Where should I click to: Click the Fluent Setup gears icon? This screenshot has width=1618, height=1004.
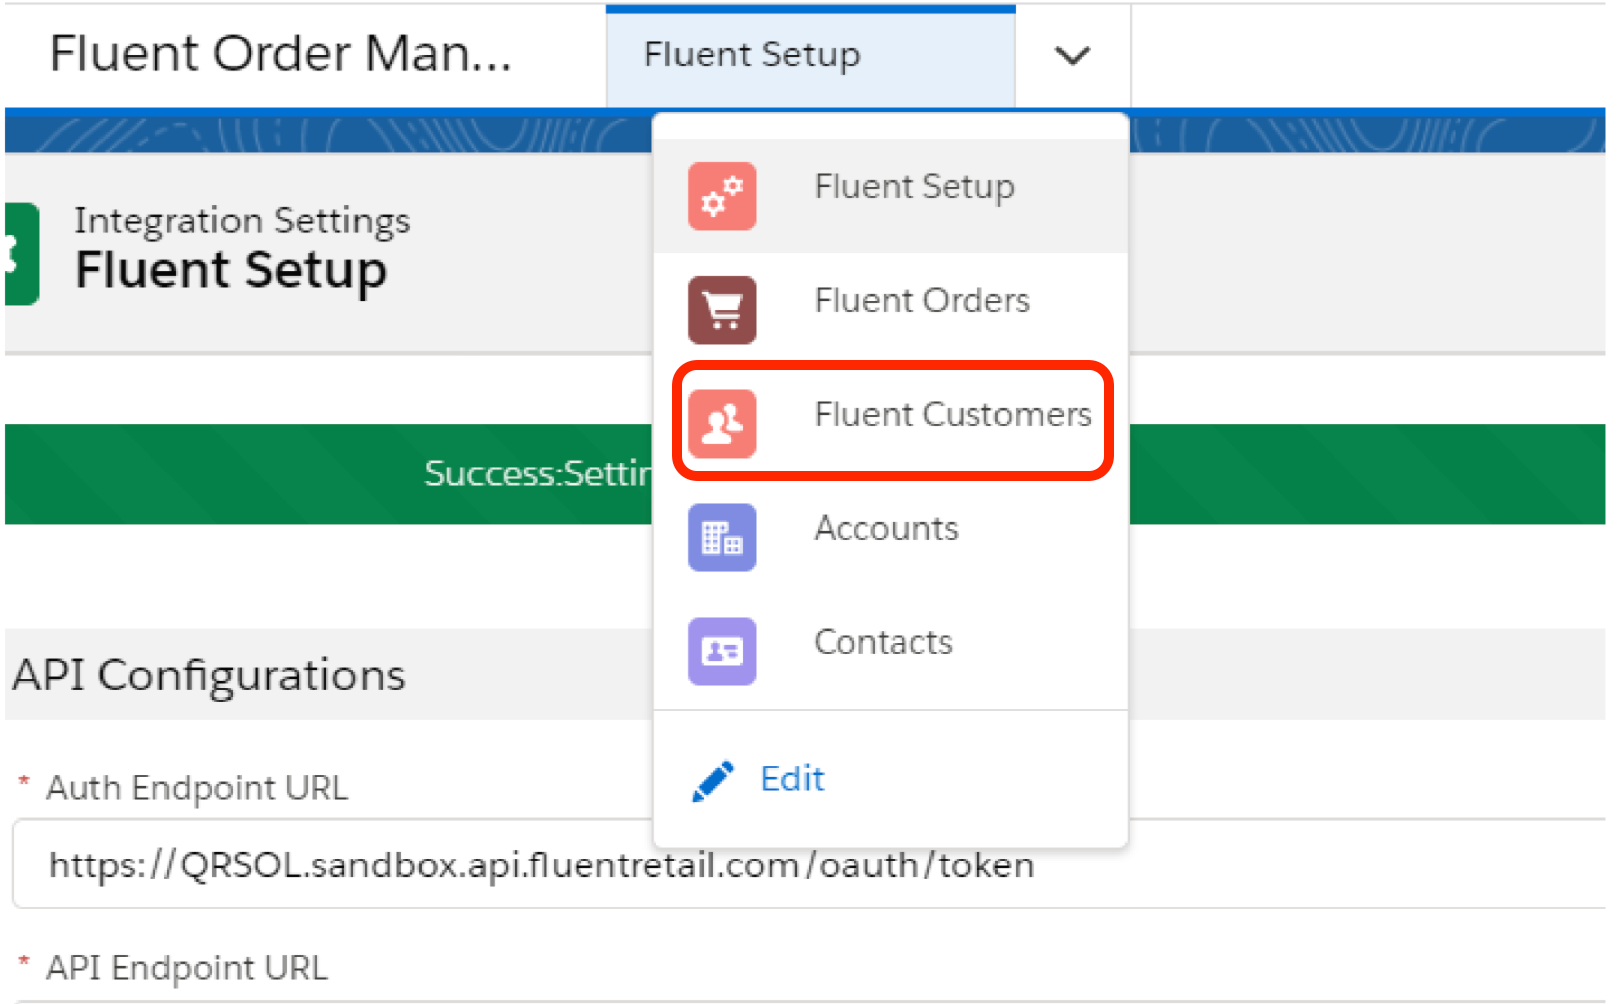click(722, 197)
